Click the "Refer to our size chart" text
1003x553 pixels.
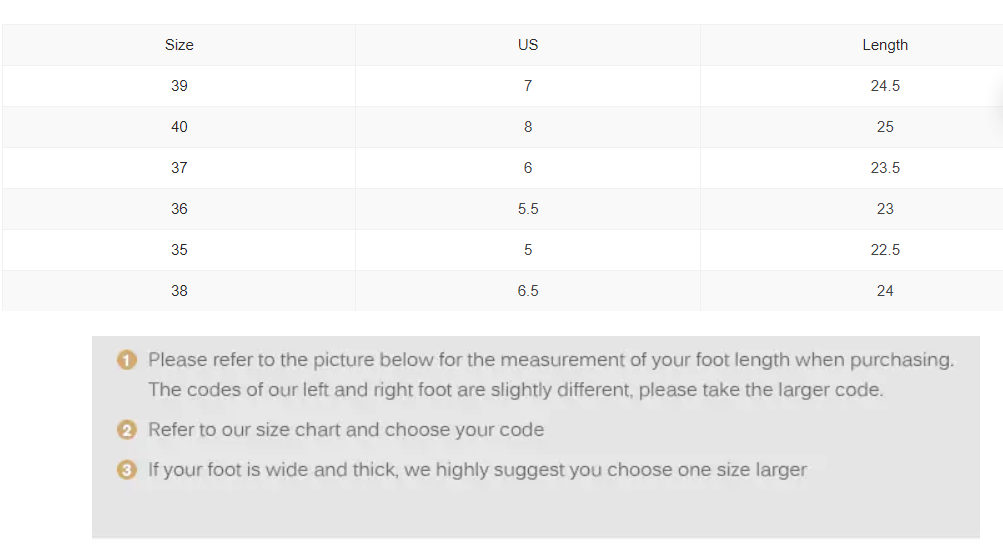click(346, 430)
